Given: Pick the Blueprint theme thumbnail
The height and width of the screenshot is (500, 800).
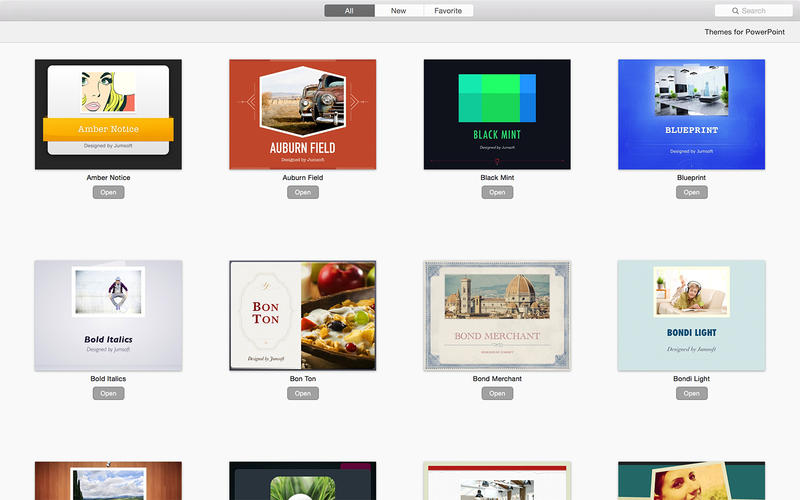Looking at the screenshot, I should 691,114.
